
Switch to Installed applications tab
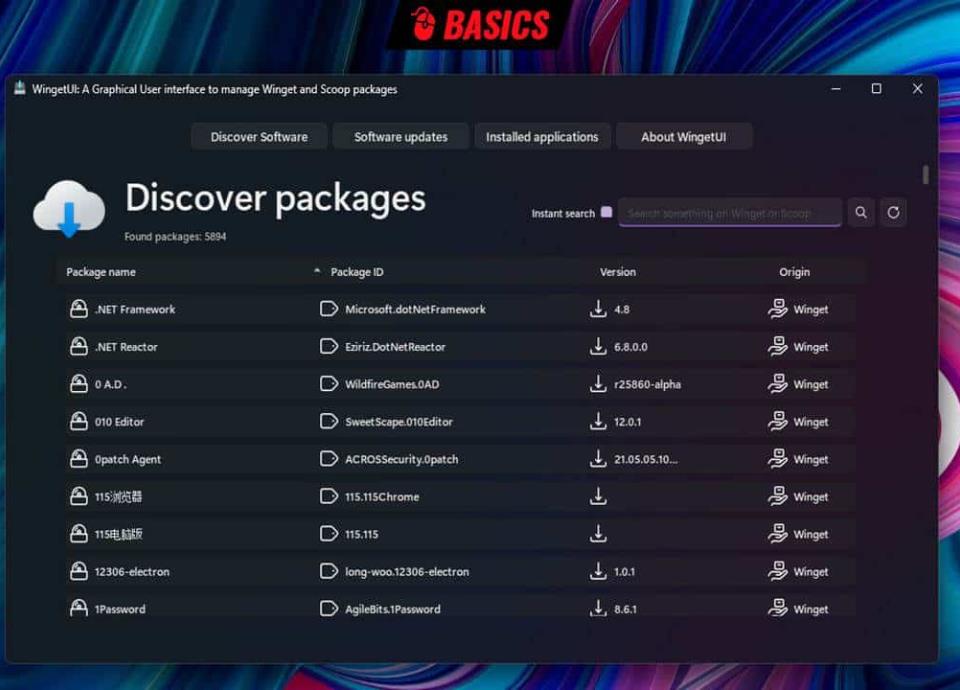point(542,137)
